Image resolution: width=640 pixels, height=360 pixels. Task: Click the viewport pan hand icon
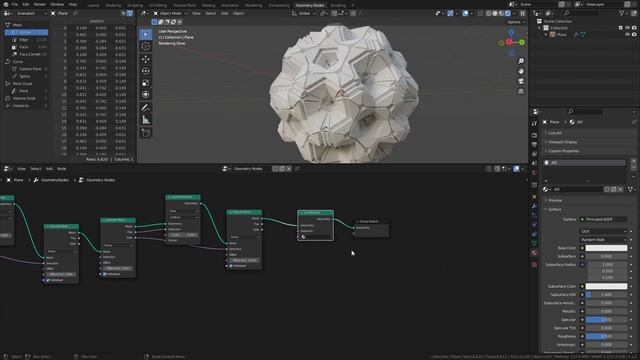click(x=521, y=71)
